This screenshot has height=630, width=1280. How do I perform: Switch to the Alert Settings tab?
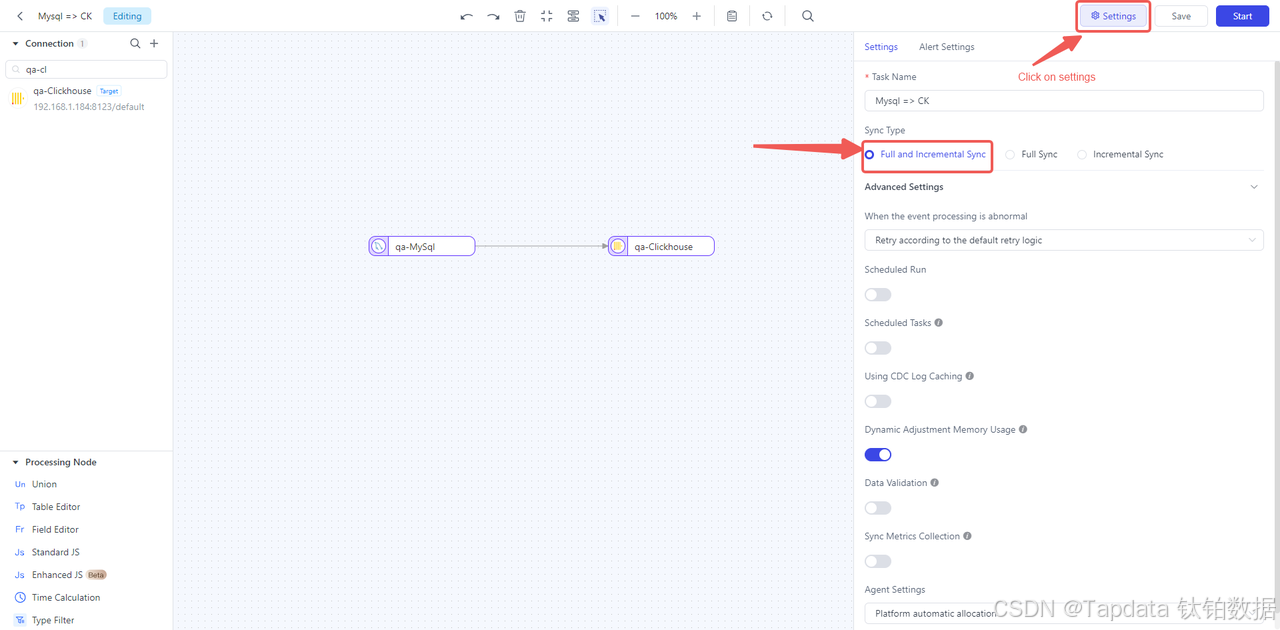click(947, 47)
